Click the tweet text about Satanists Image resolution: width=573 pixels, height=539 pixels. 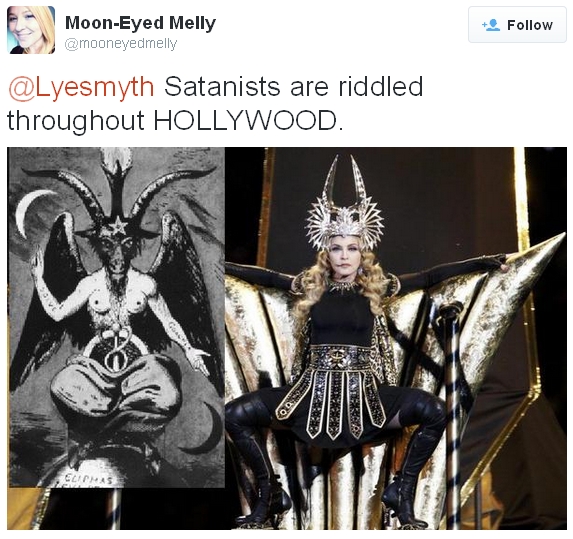click(x=215, y=103)
